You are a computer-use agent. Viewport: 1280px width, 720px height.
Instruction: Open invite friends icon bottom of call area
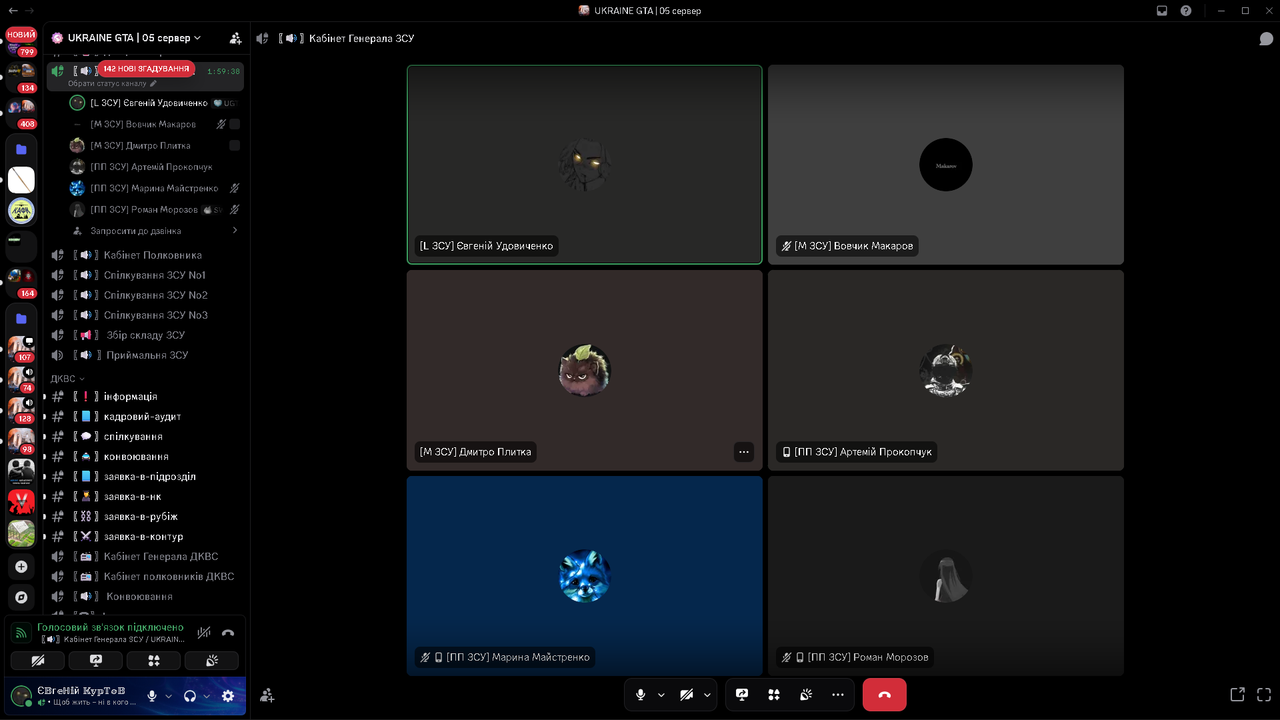(x=267, y=695)
